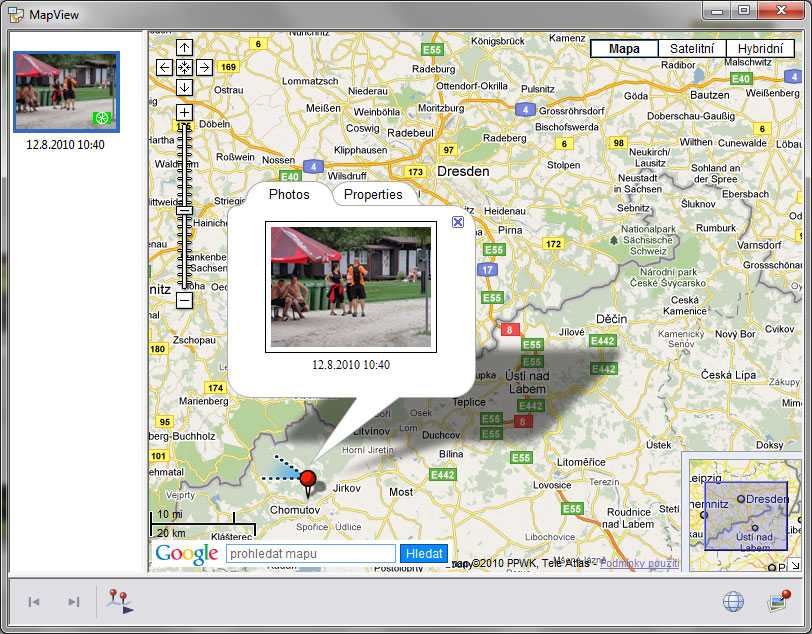
Task: Click the Heidenau label on the map
Action: pyautogui.click(x=505, y=211)
